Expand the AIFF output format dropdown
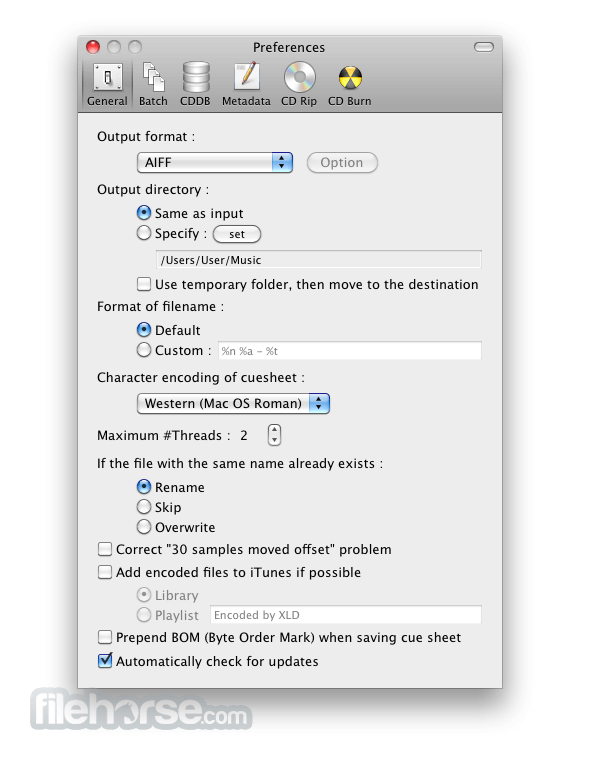 coord(215,162)
